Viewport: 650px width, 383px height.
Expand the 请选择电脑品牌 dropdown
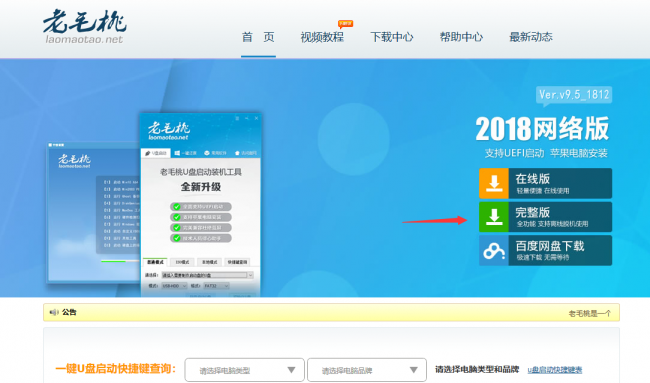[367, 370]
